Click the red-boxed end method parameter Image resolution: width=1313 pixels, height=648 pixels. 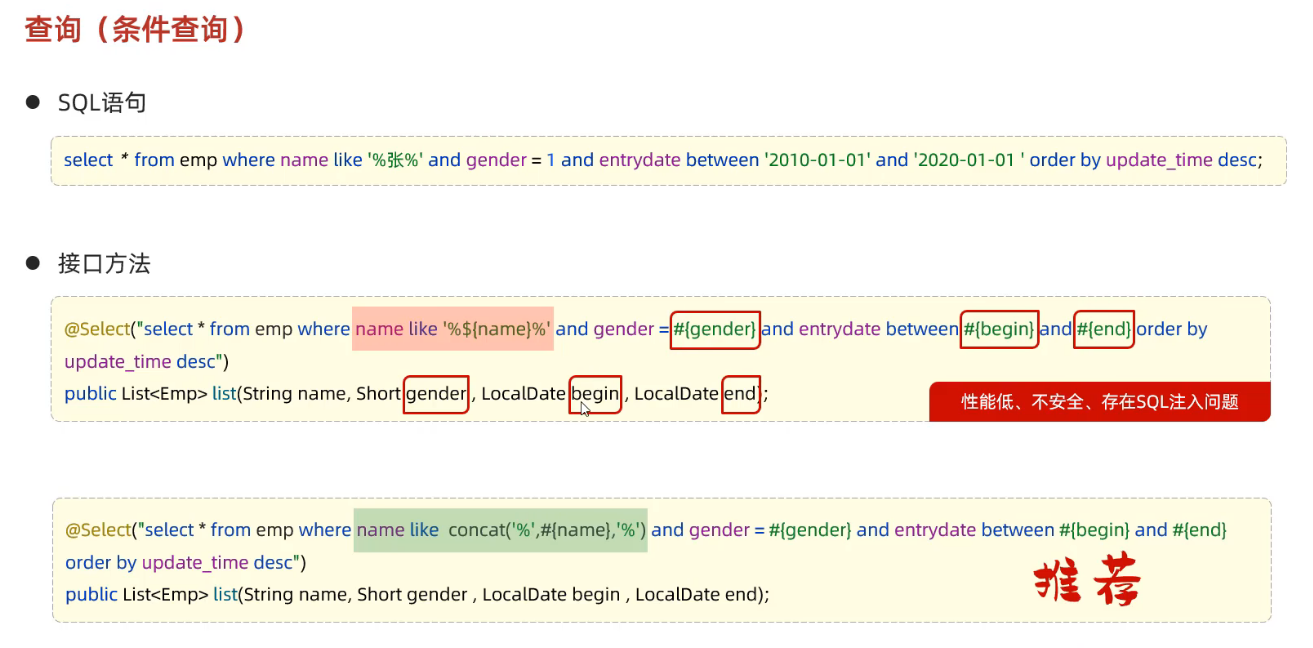coord(740,394)
